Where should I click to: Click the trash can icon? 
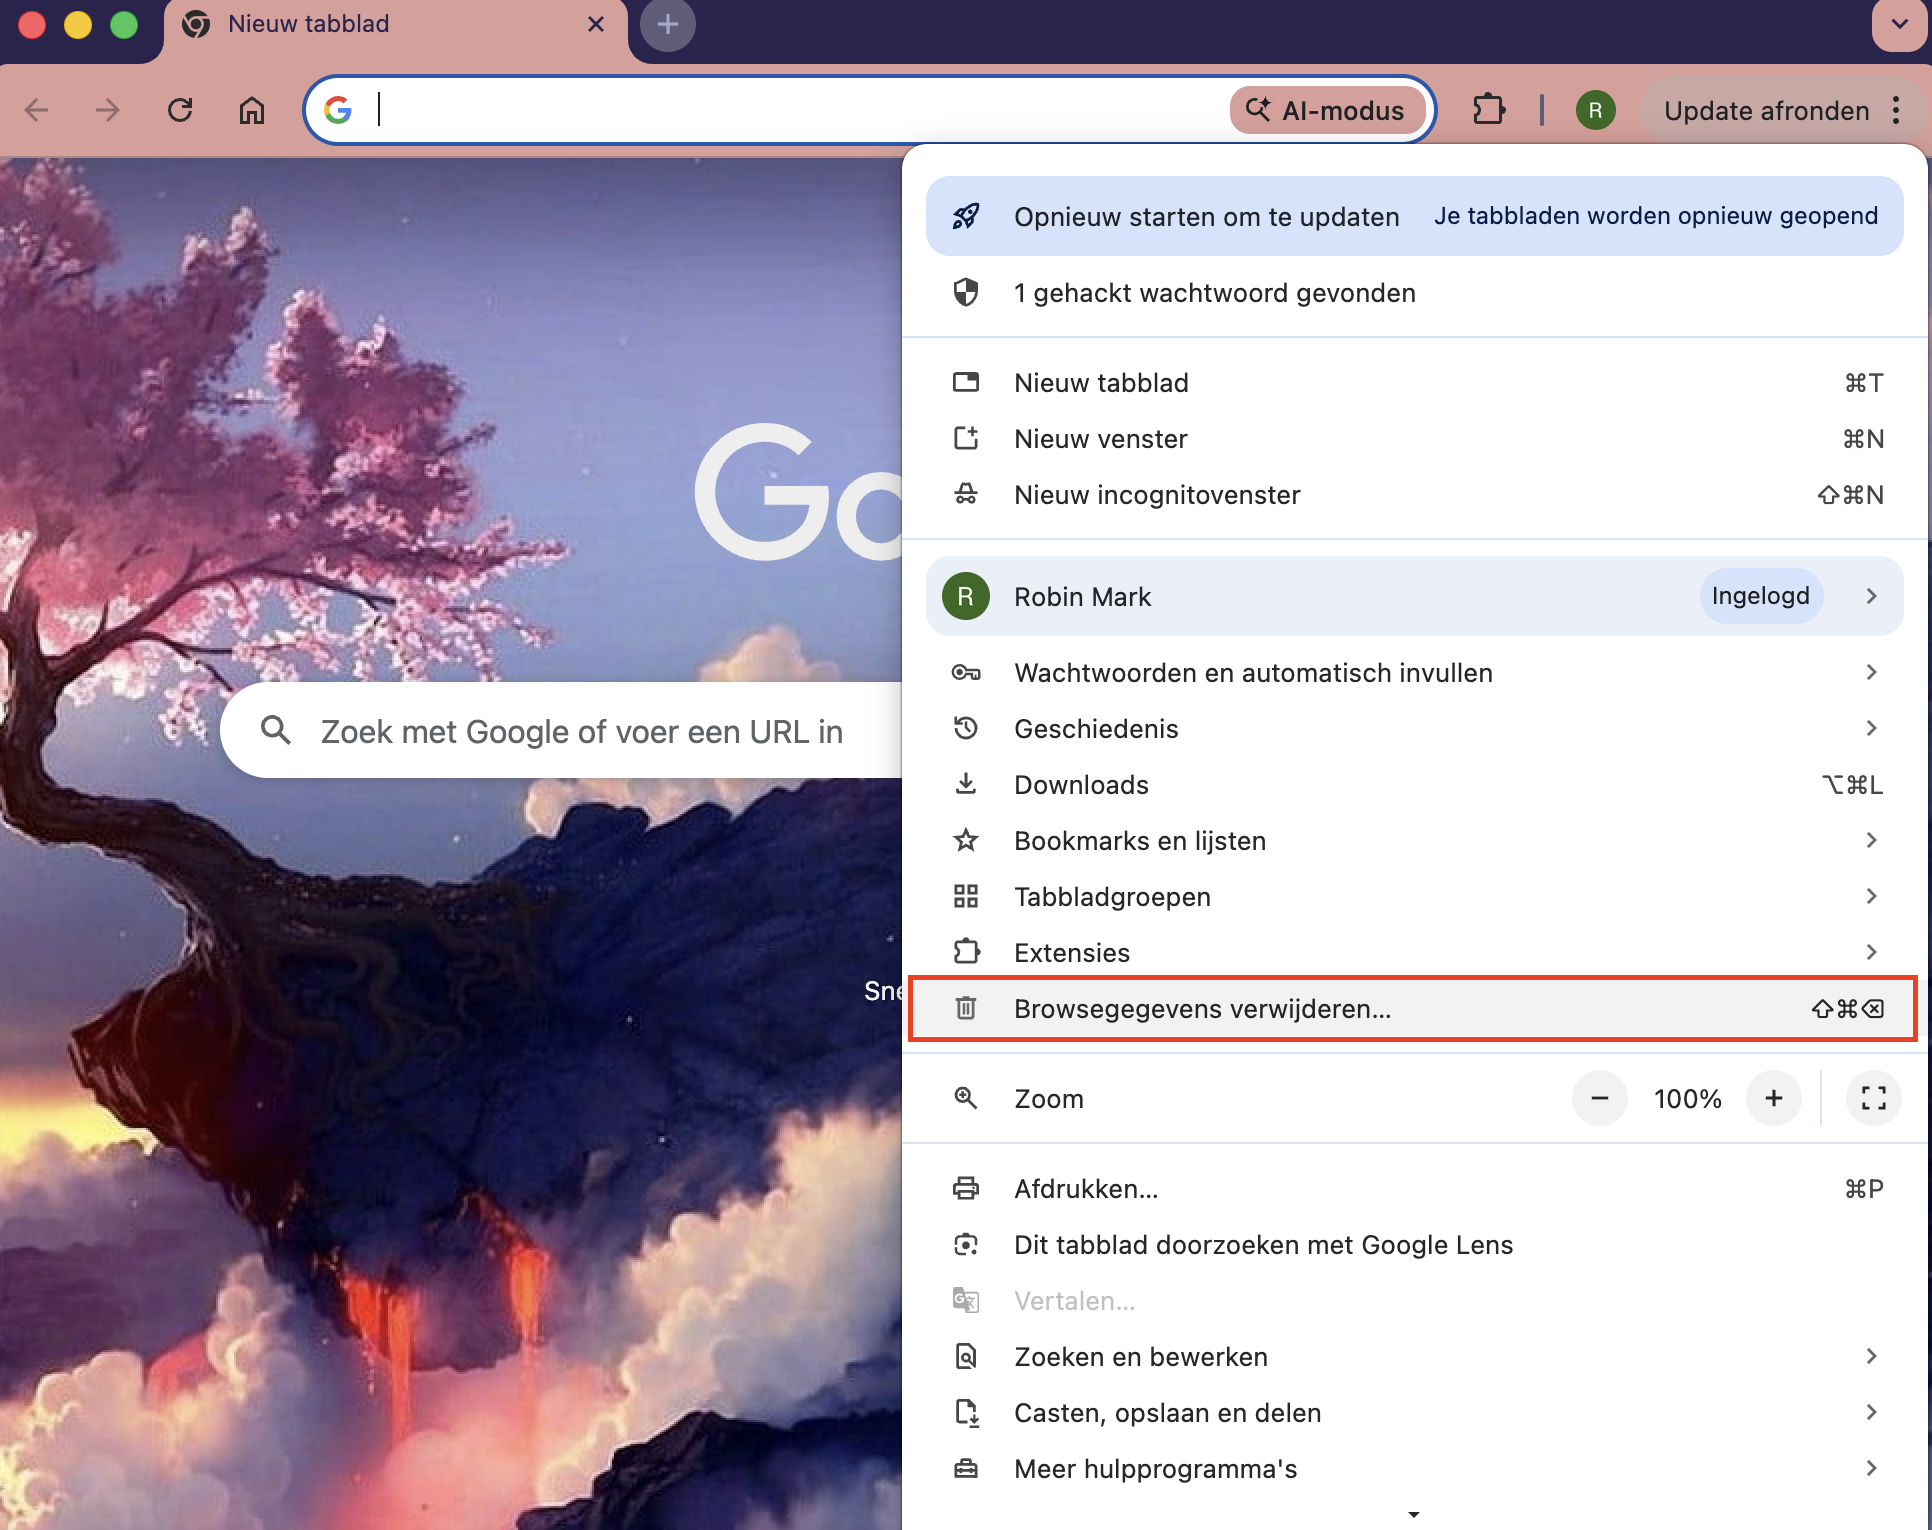[966, 1008]
